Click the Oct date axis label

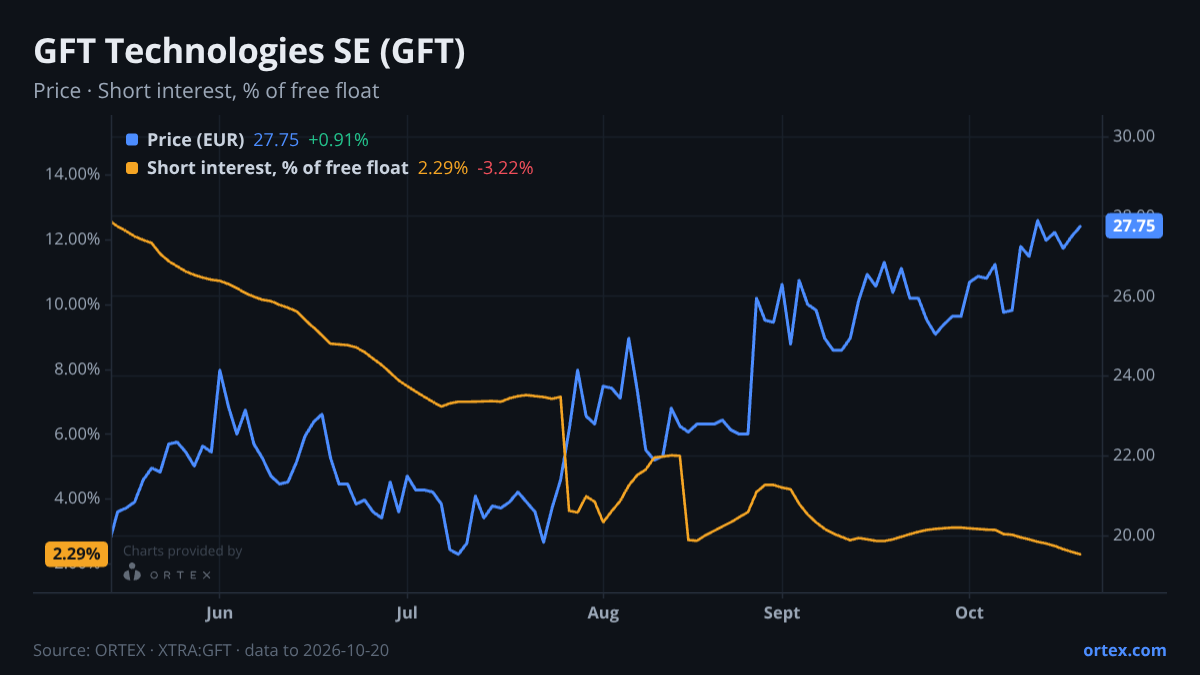(x=969, y=613)
